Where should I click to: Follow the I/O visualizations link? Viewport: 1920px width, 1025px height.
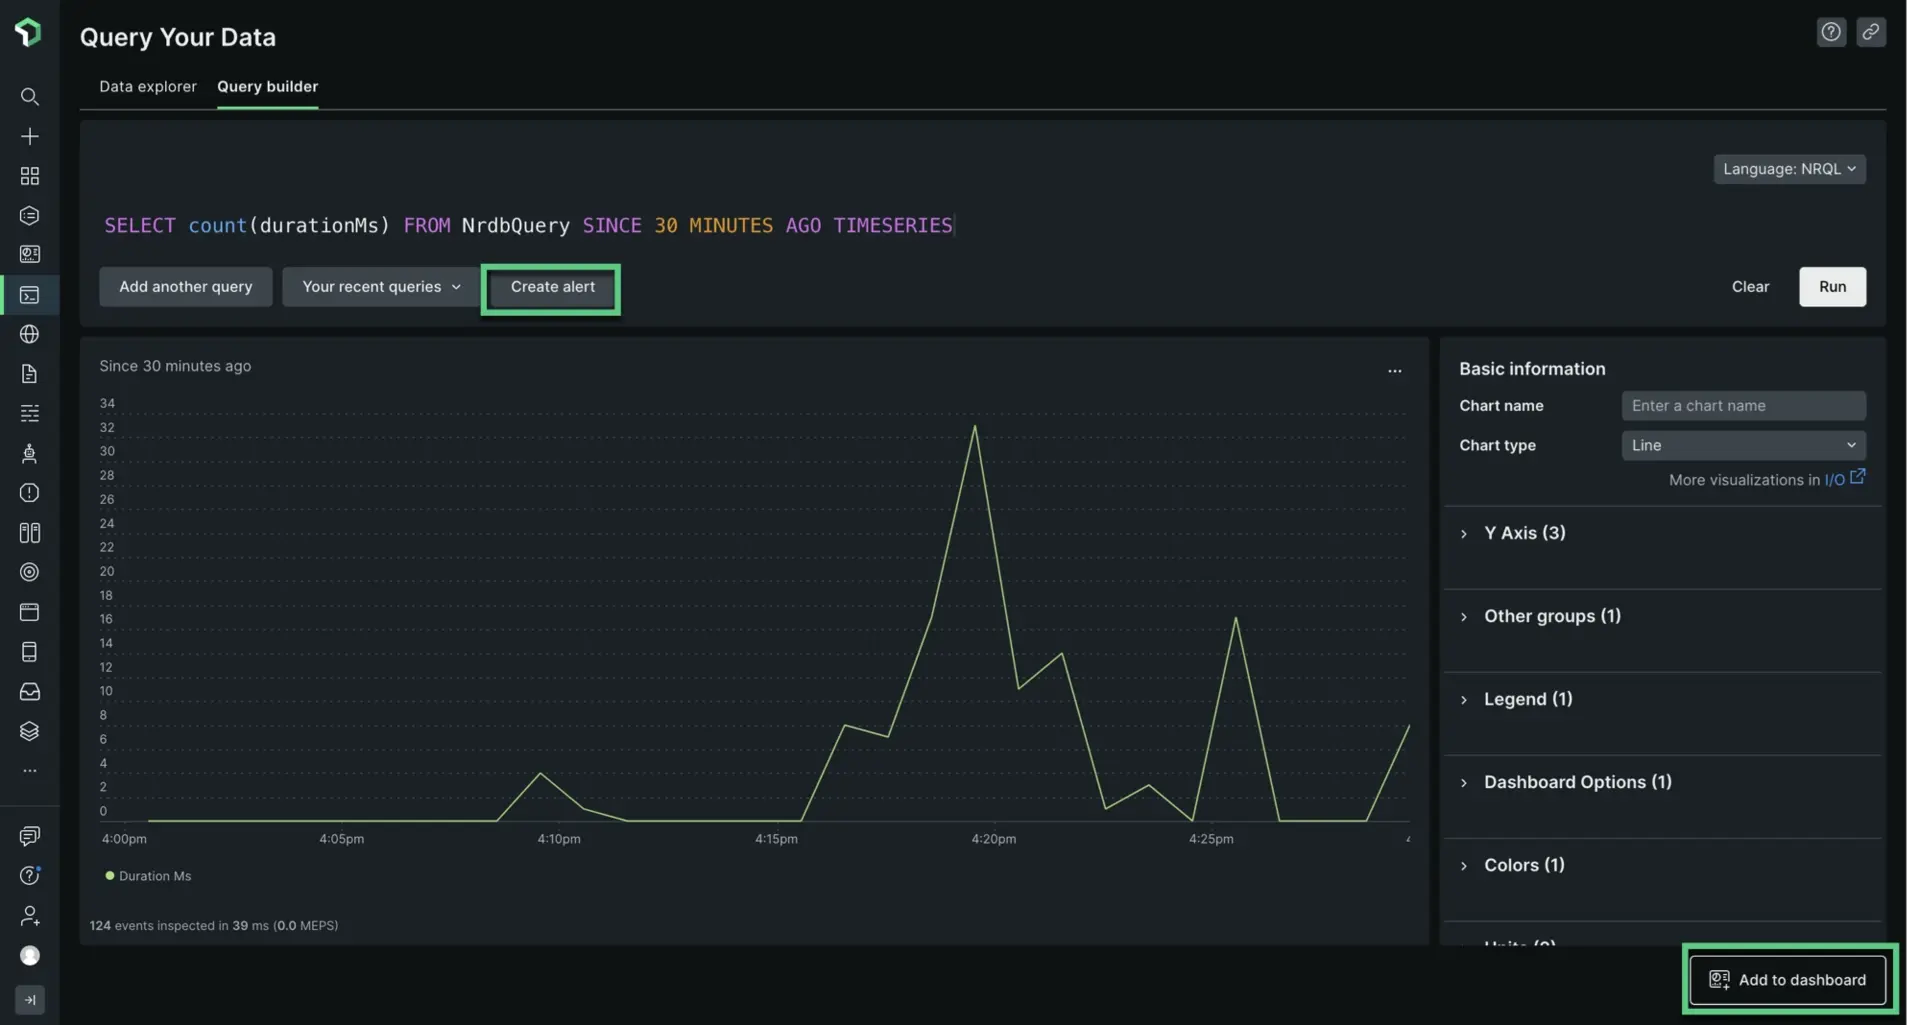[1834, 480]
